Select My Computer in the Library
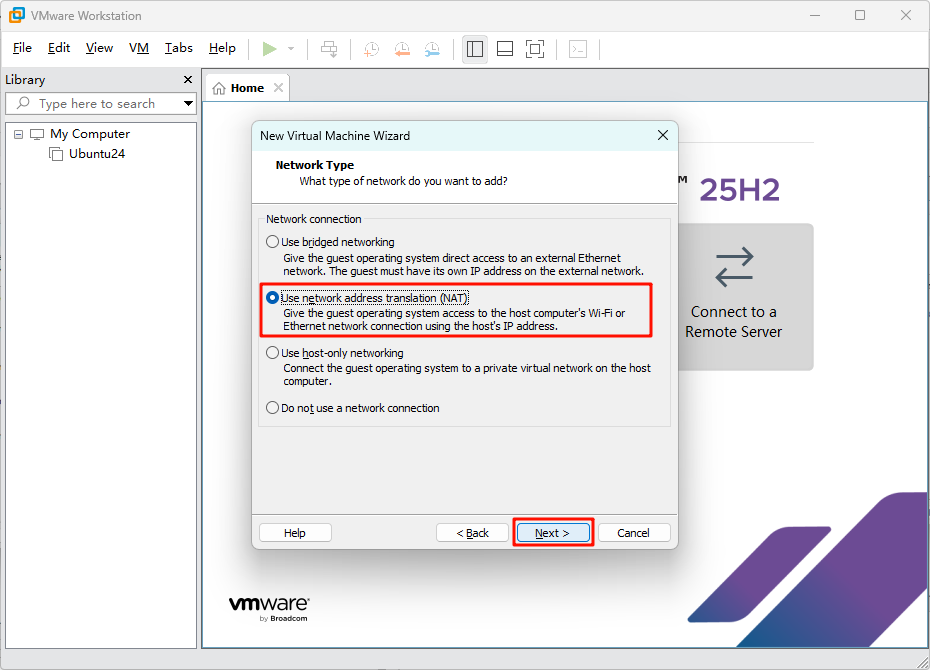 [90, 134]
